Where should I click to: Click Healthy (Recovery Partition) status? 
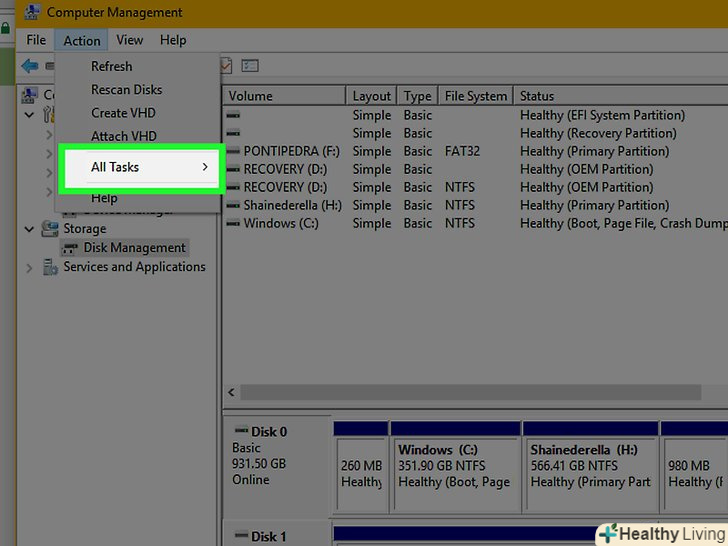pos(598,133)
